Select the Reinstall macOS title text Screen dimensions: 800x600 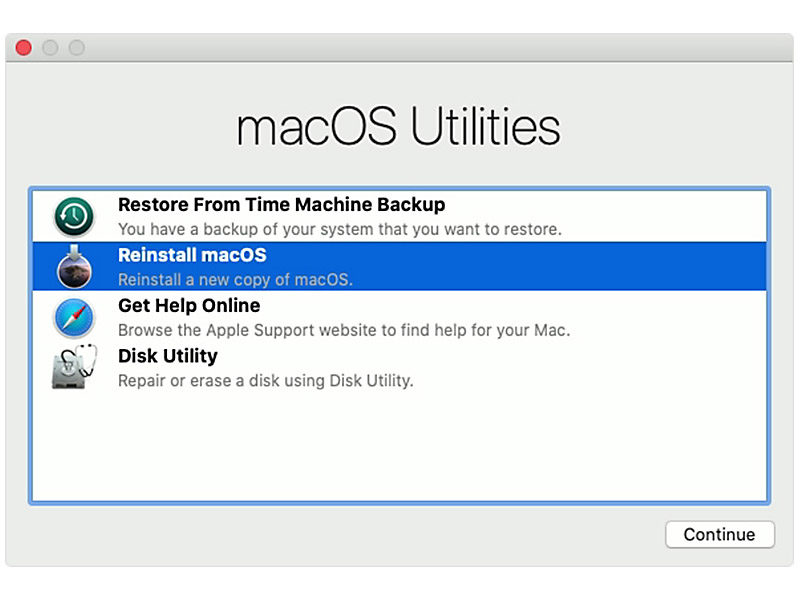(192, 255)
